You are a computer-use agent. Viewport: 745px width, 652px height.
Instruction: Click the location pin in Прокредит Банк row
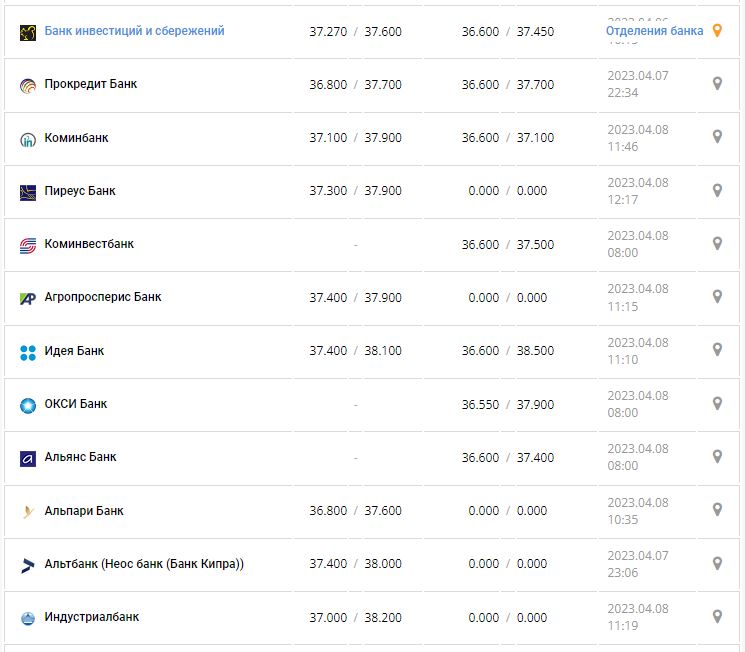coord(717,84)
